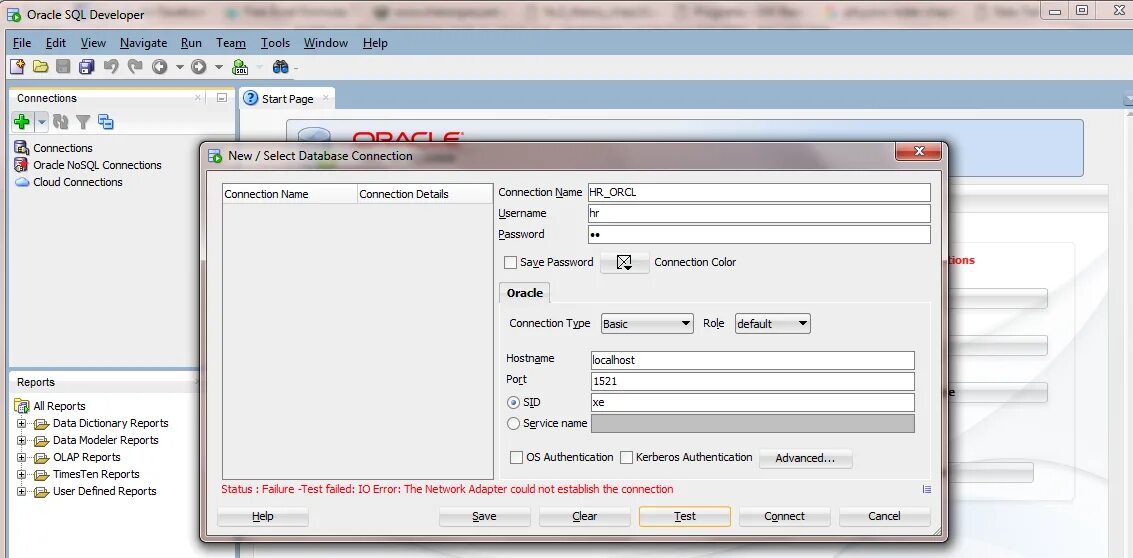Viewport: 1133px width, 558px height.
Task: Click the Connection Name input field
Action: 759,192
